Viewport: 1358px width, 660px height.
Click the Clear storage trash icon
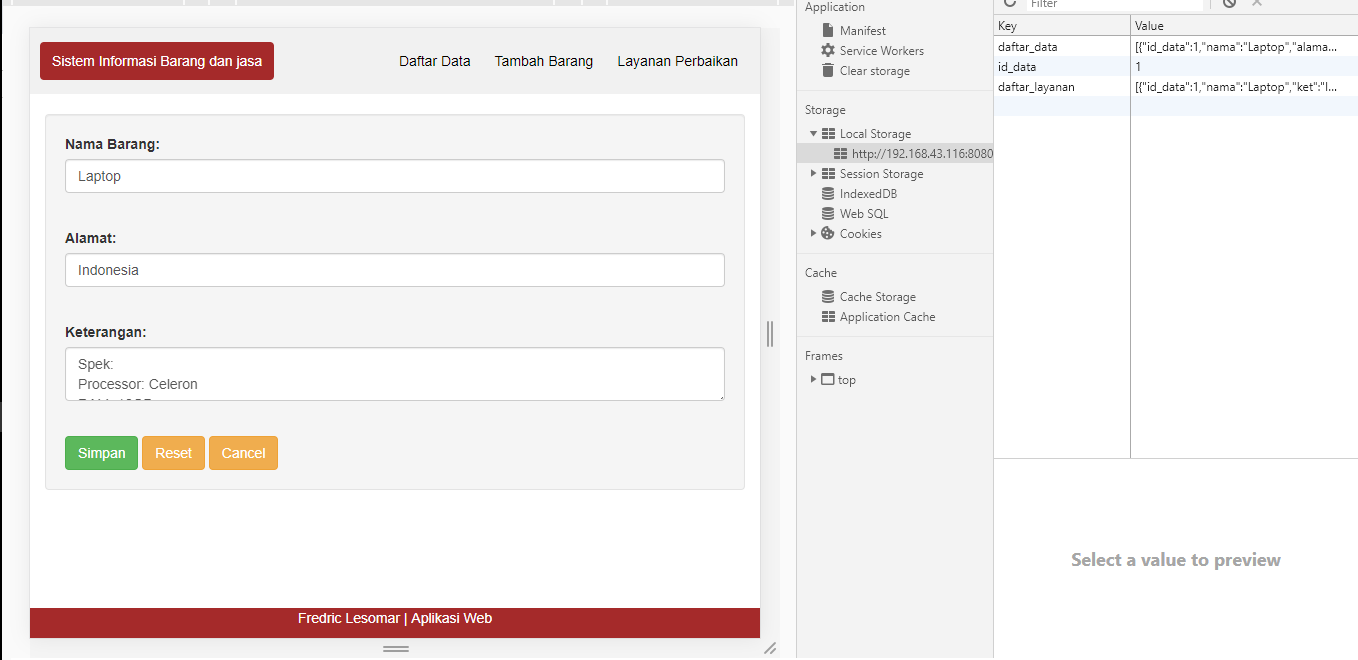[x=828, y=70]
